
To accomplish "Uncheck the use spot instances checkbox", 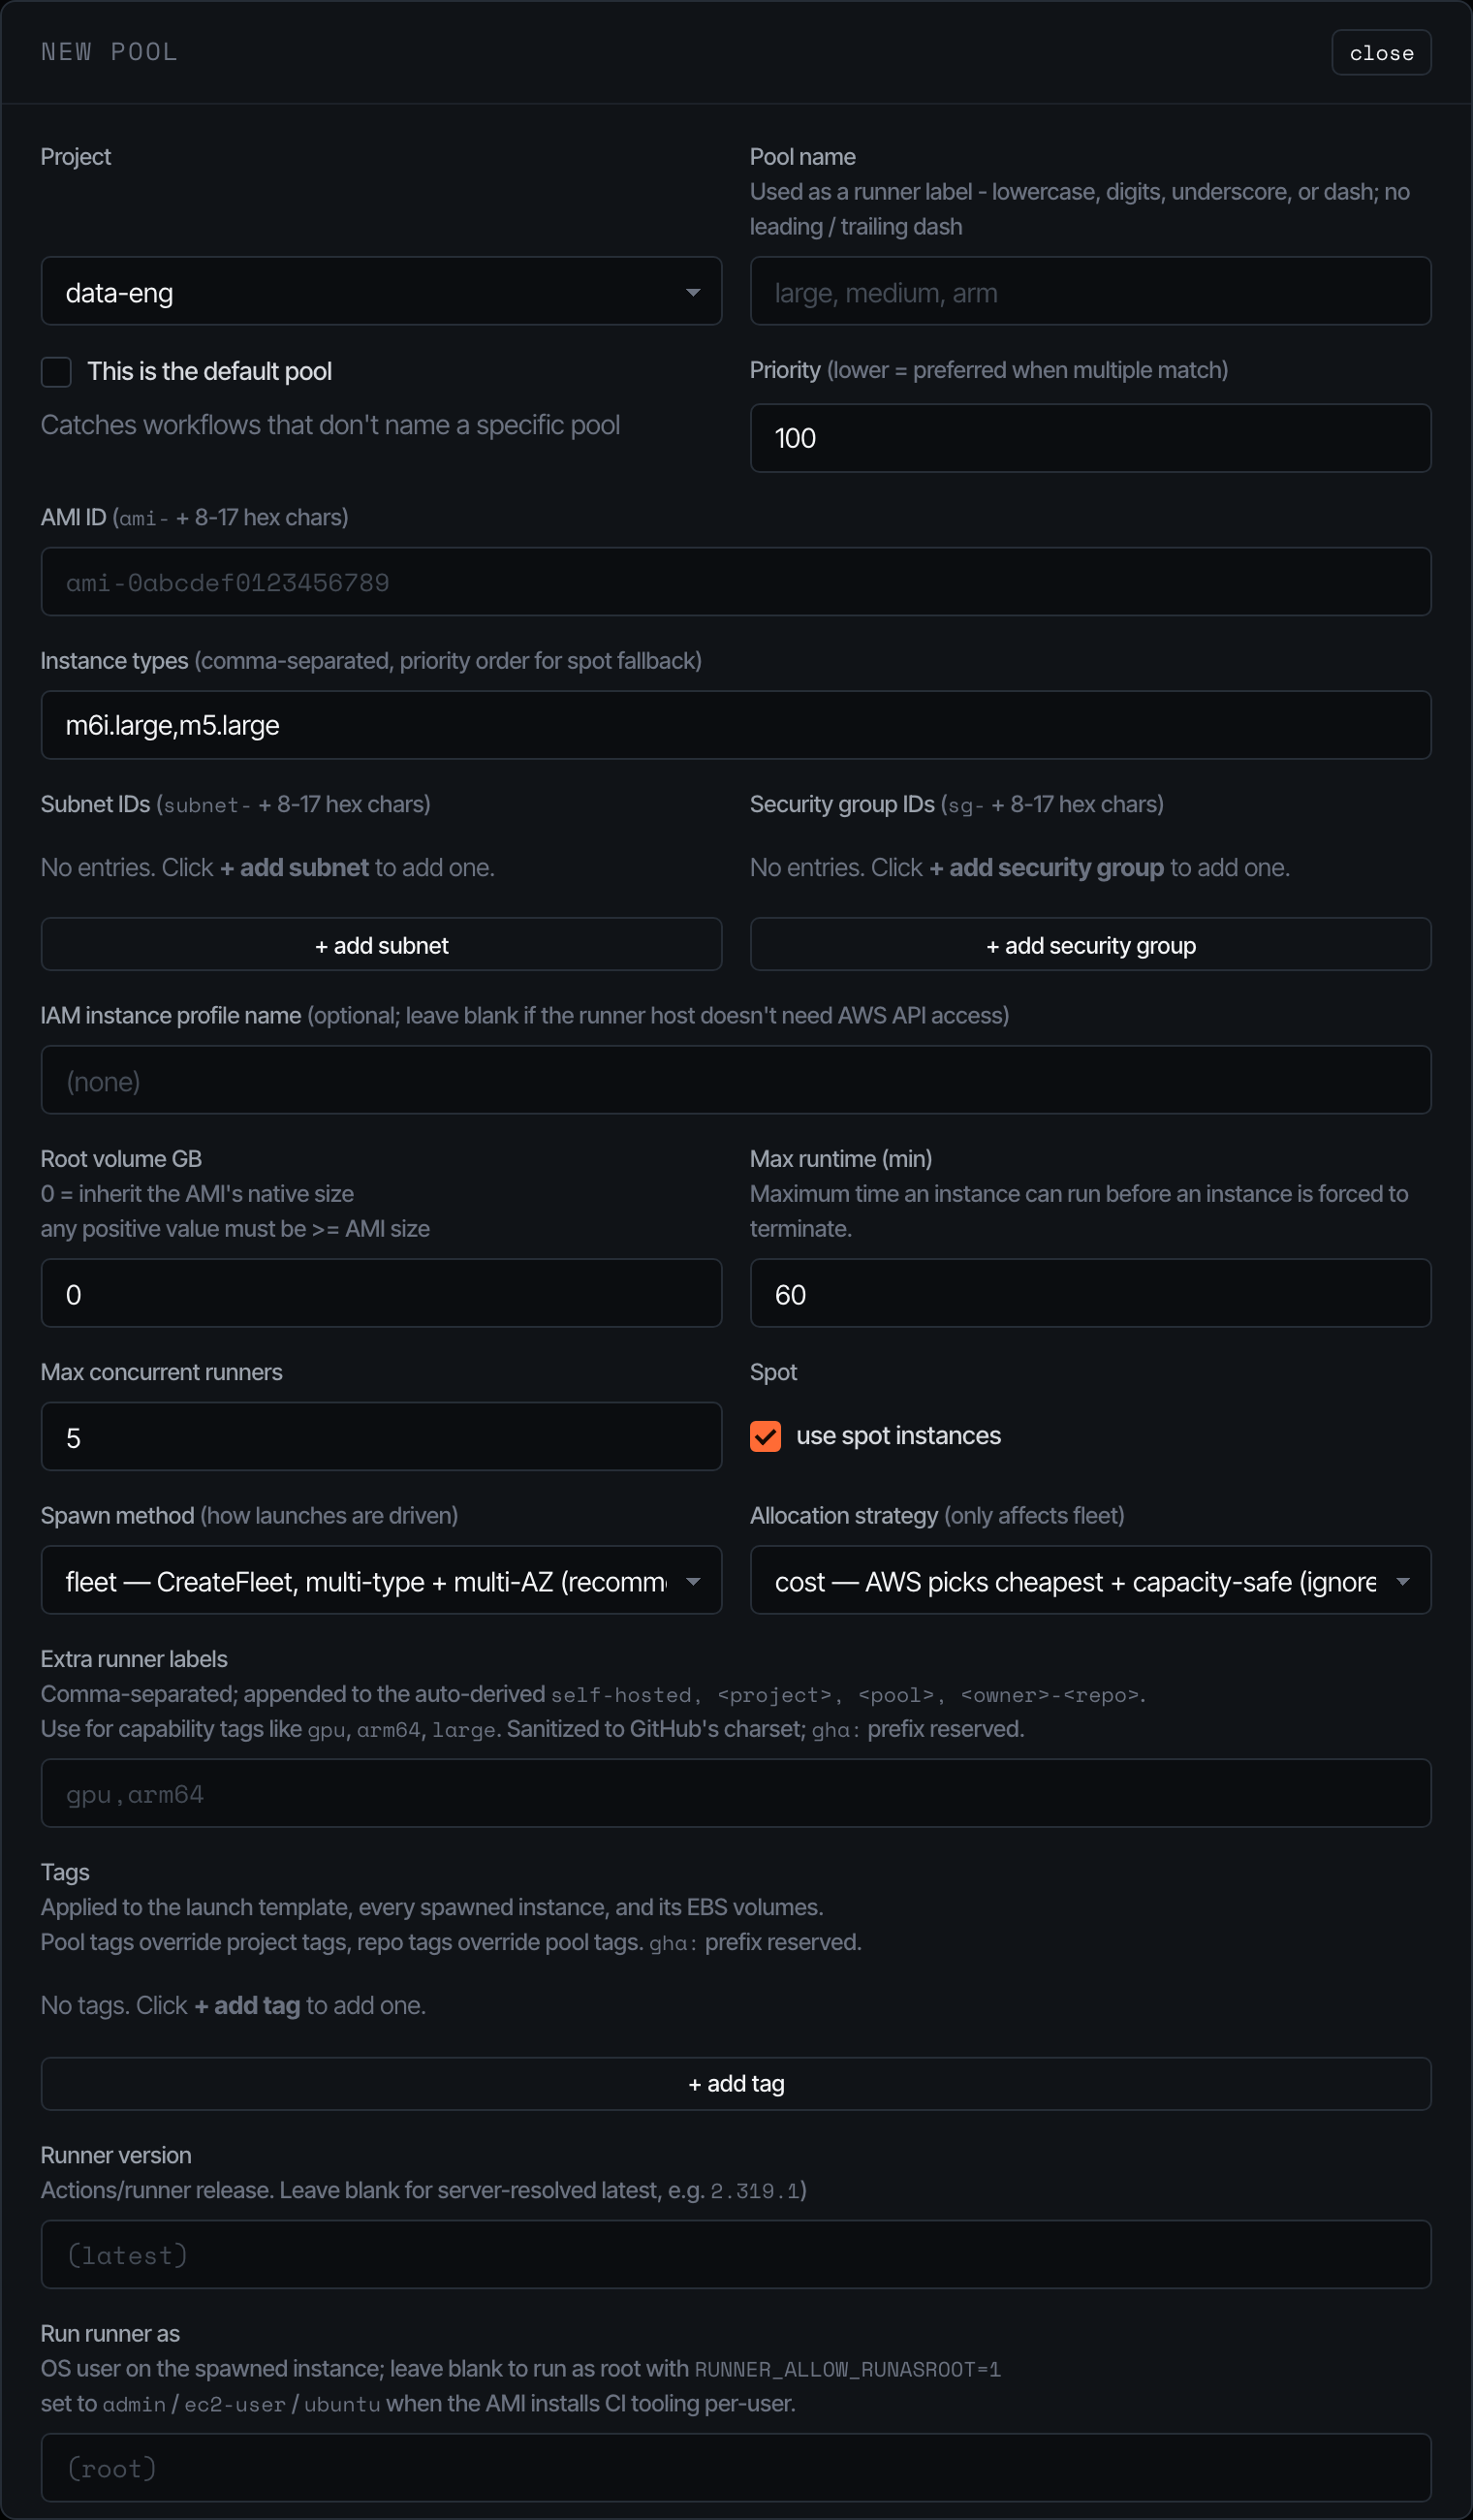I will [x=765, y=1436].
